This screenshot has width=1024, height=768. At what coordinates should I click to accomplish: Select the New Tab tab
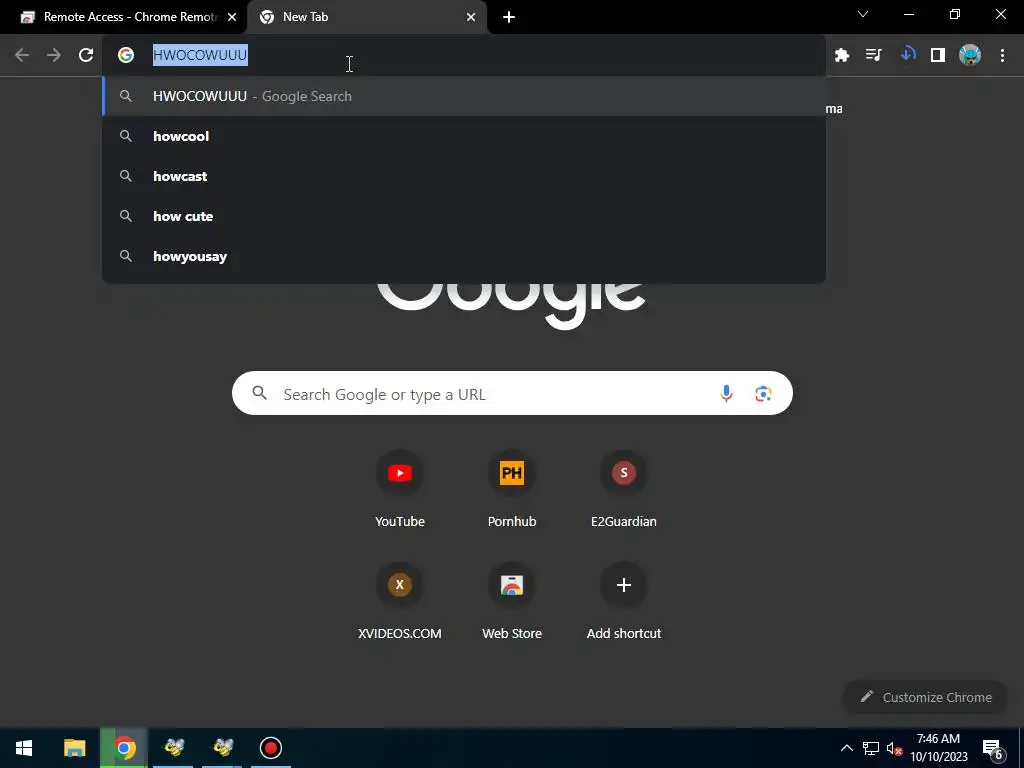pos(367,17)
